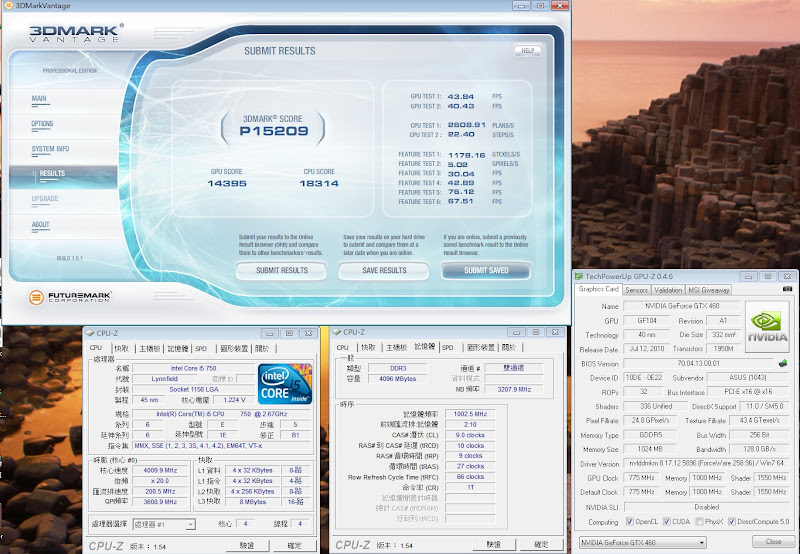800x554 pixels.
Task: Click the Intel Core i5 750 name field
Action: 193,368
